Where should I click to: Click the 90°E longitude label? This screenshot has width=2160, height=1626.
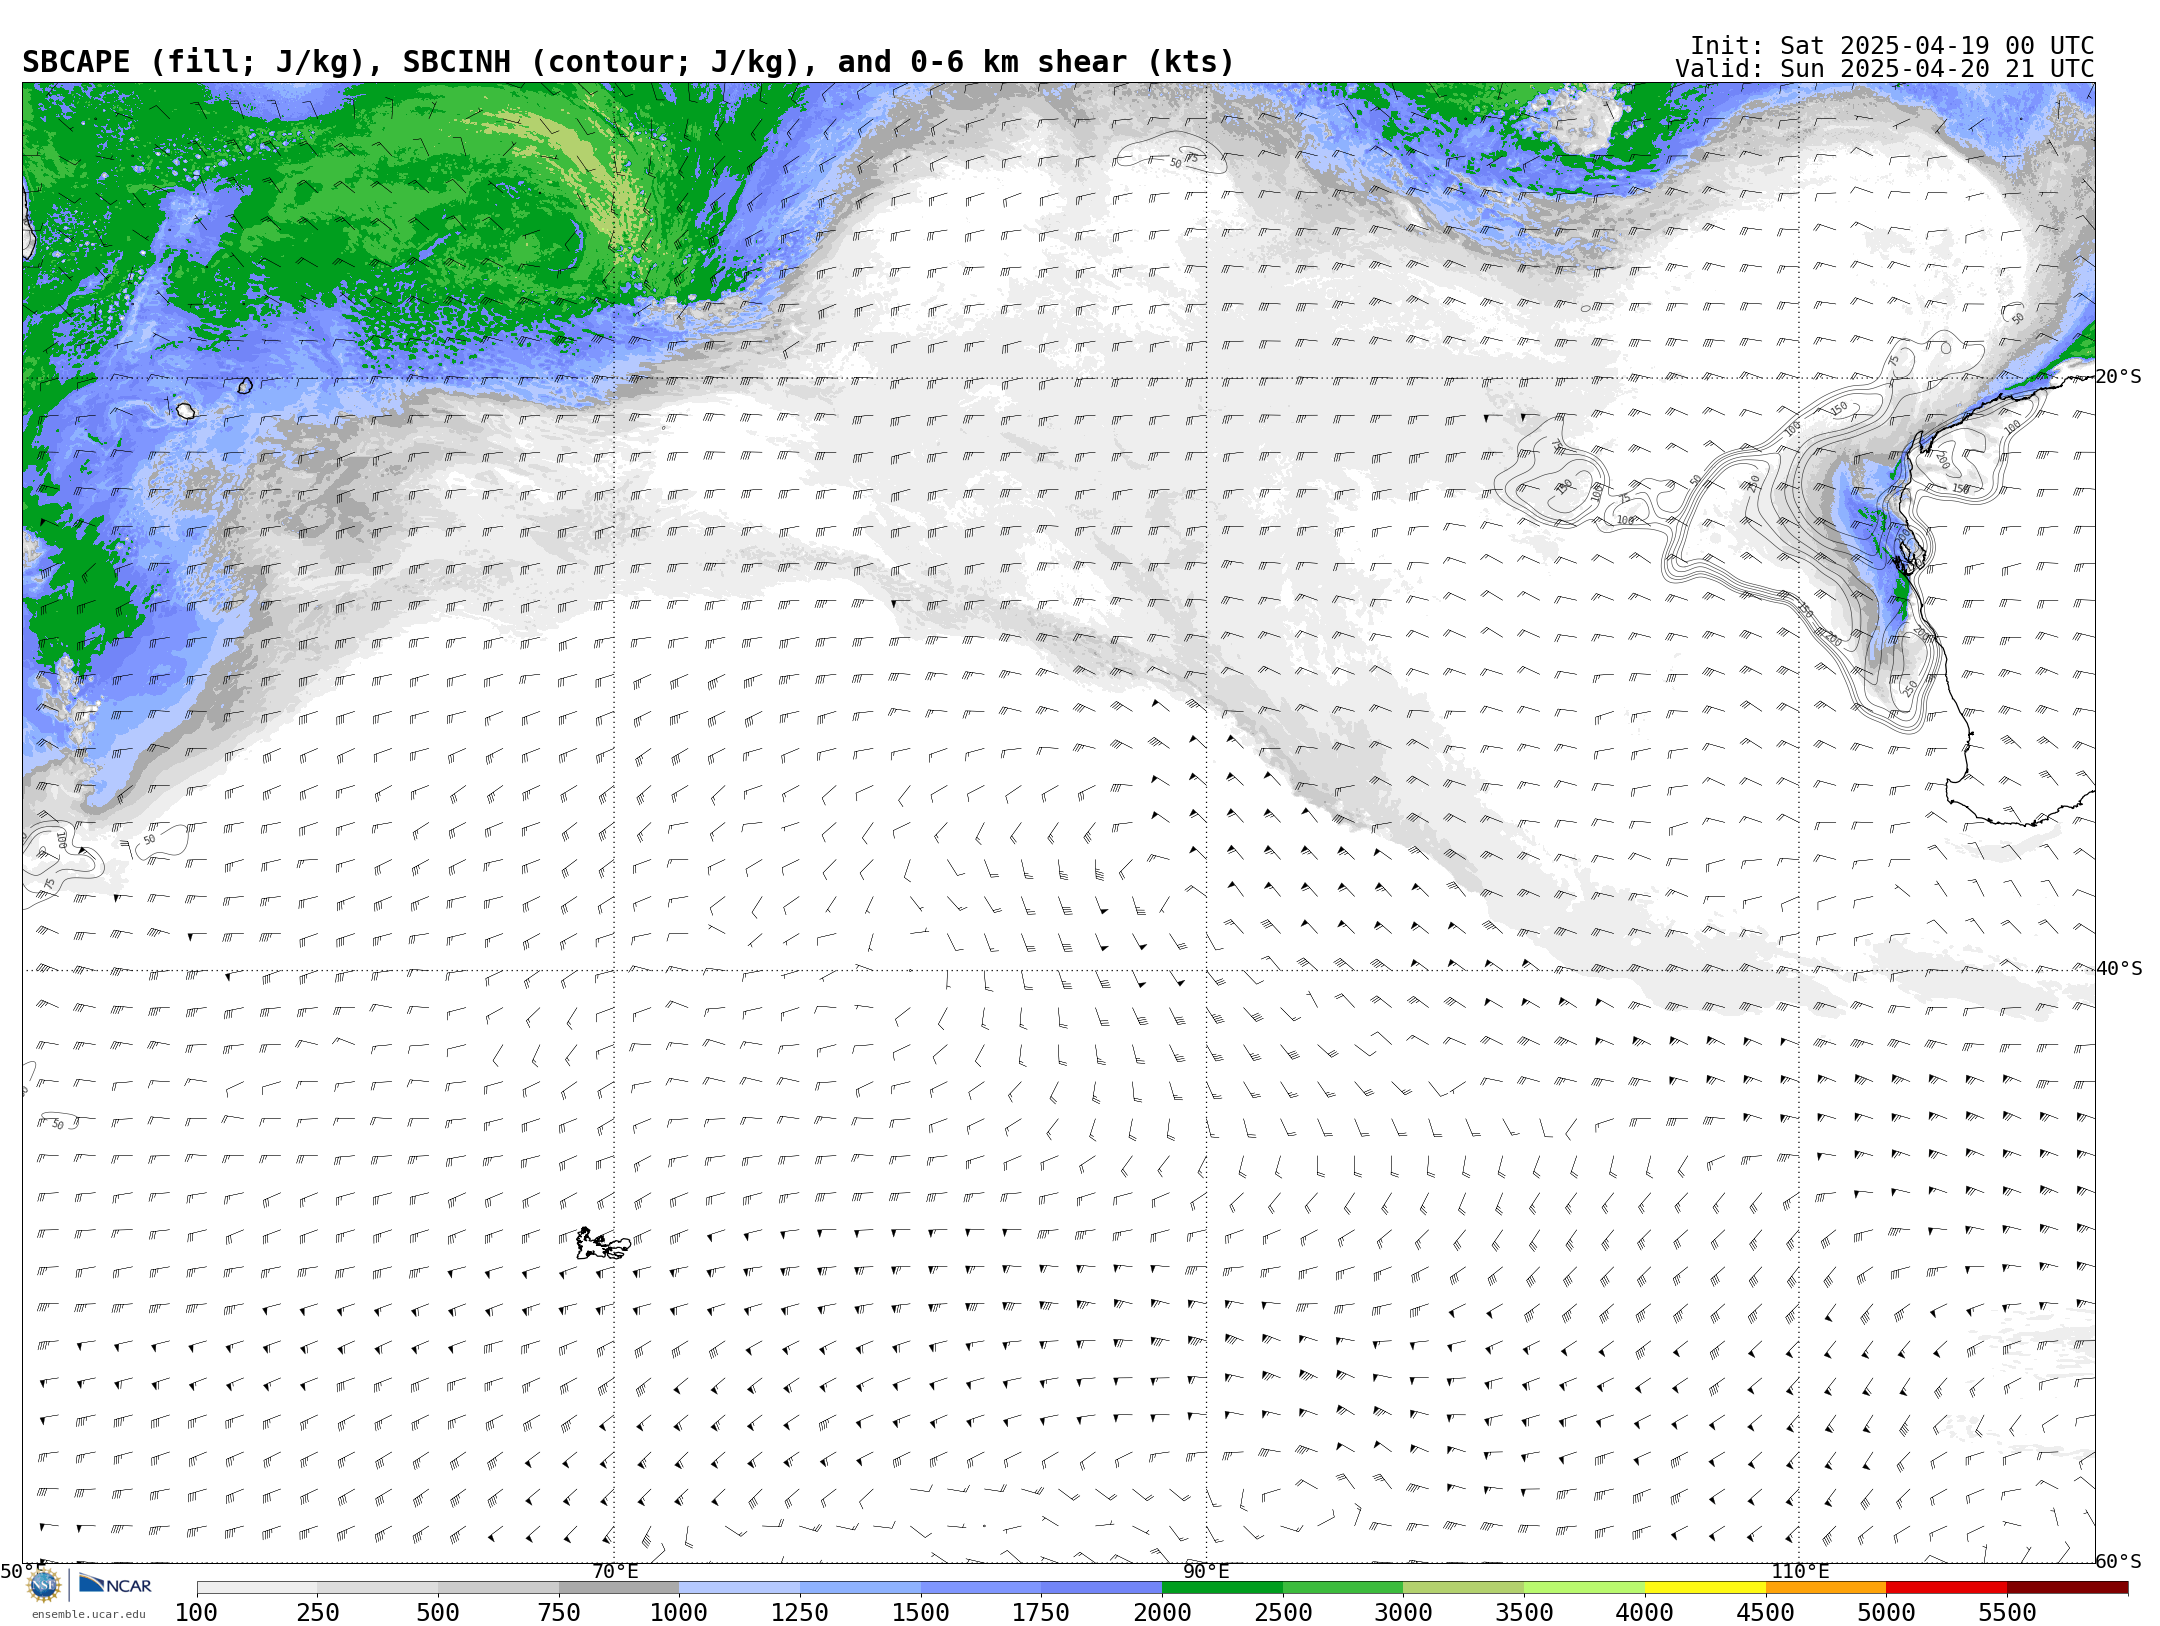1206,1572
